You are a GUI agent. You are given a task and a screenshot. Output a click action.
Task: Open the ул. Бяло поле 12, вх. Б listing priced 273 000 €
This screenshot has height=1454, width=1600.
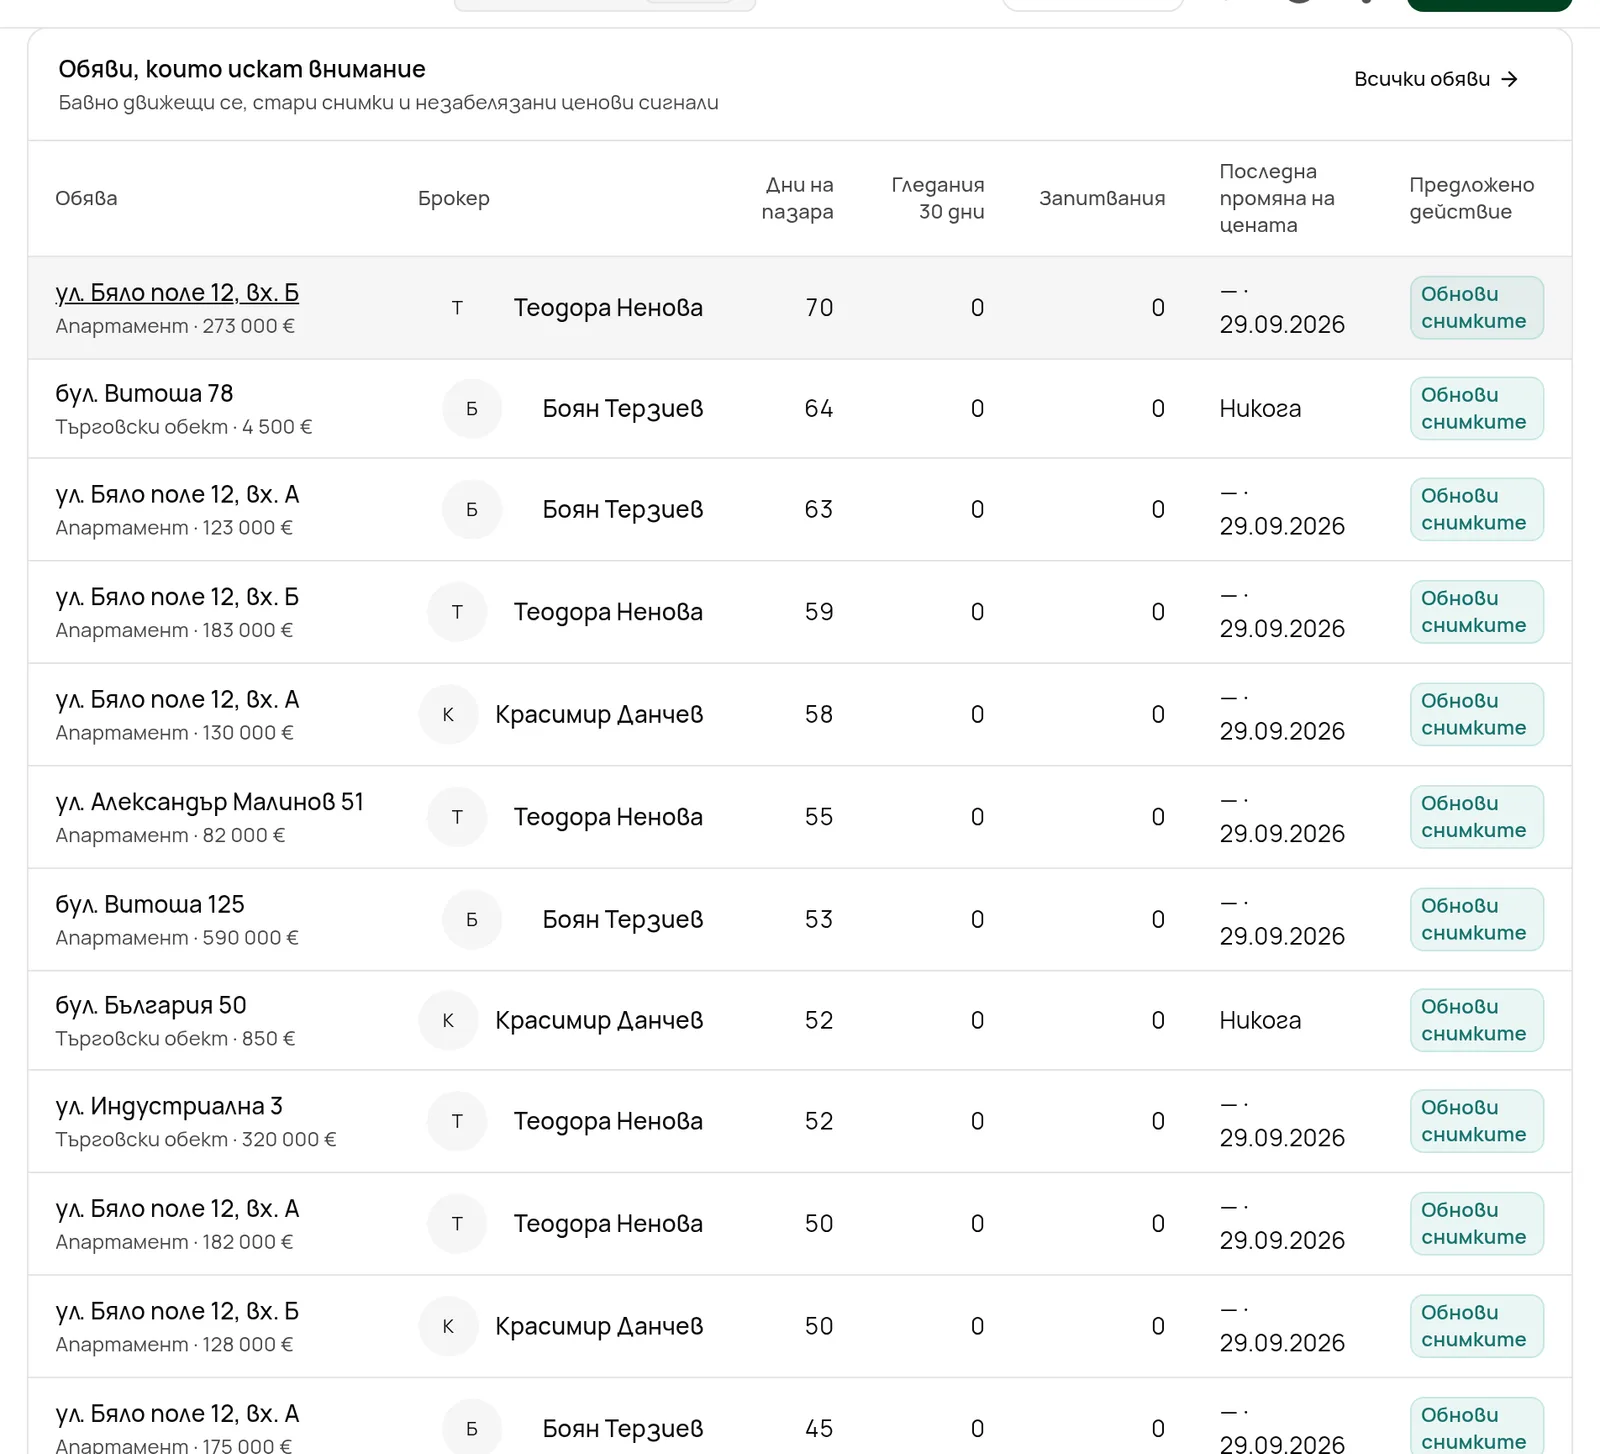(177, 293)
